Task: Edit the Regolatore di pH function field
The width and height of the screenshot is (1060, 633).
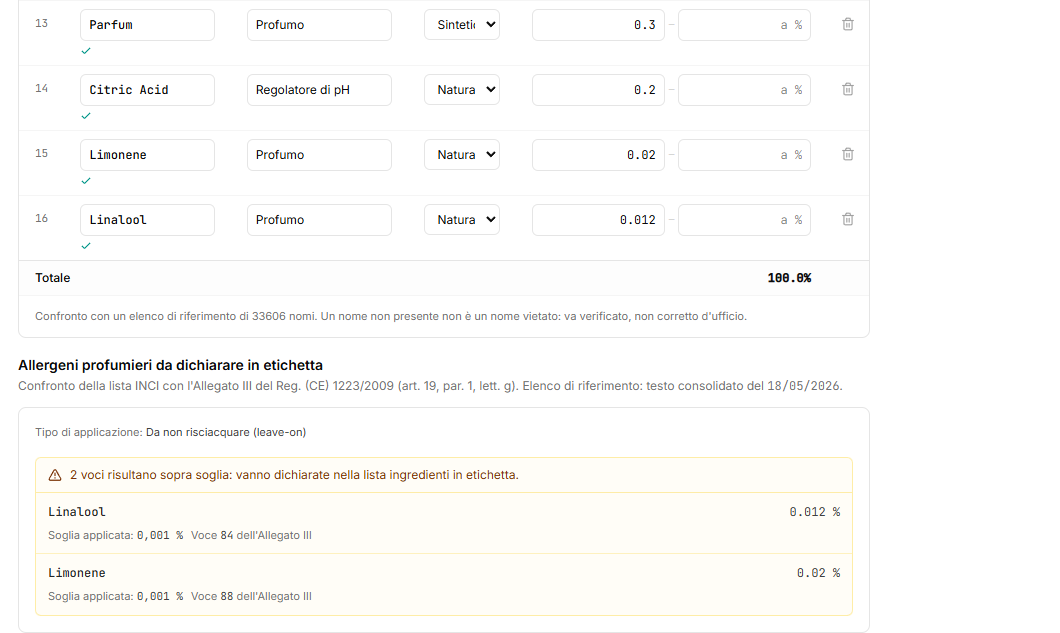Action: [x=319, y=90]
